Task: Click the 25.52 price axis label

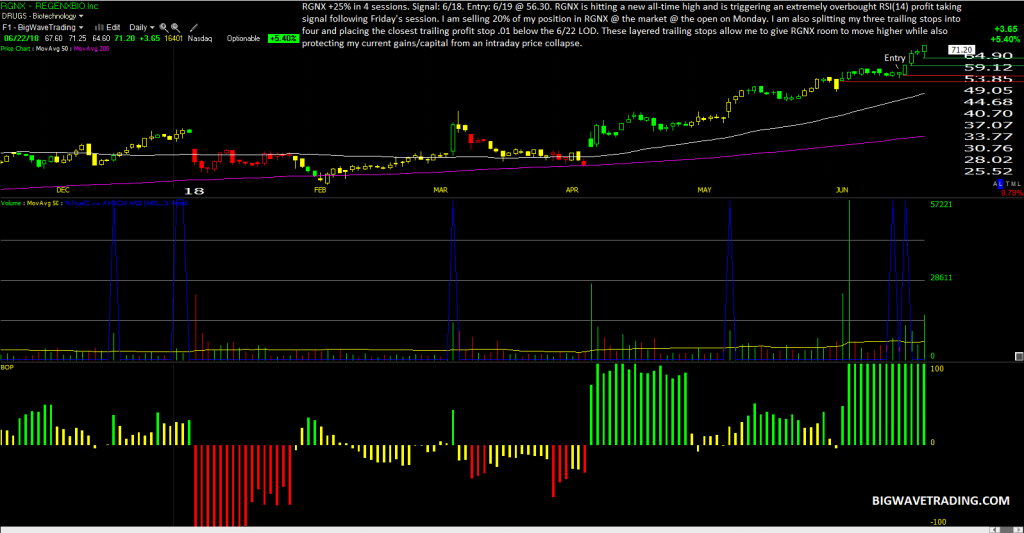Action: click(x=988, y=171)
